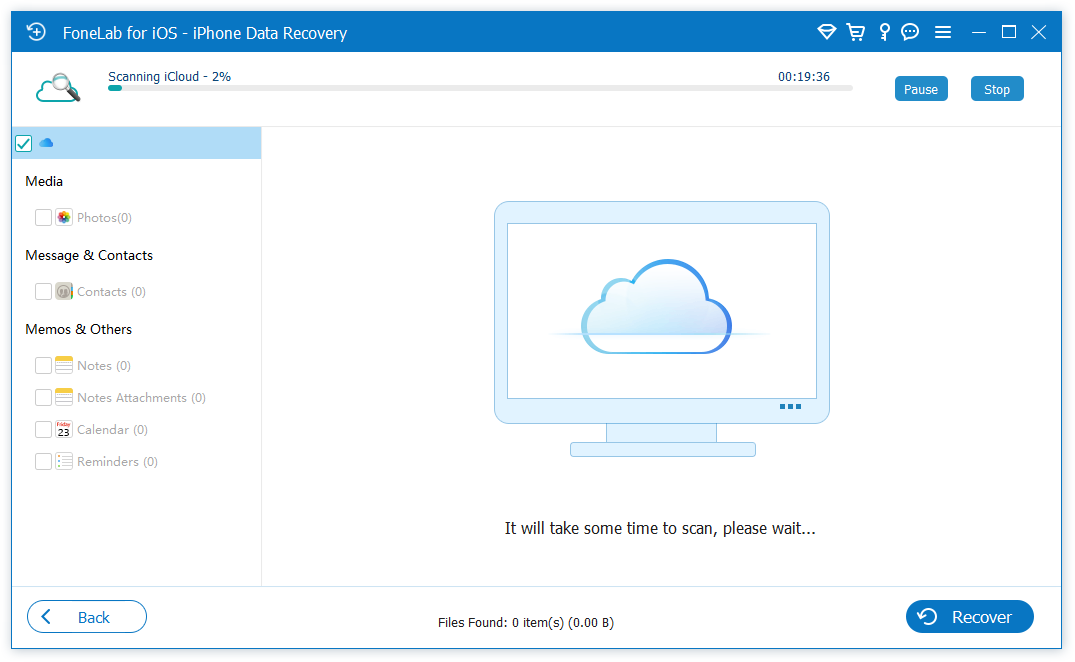Open the chat feedback icon
1075x662 pixels.
pos(910,32)
